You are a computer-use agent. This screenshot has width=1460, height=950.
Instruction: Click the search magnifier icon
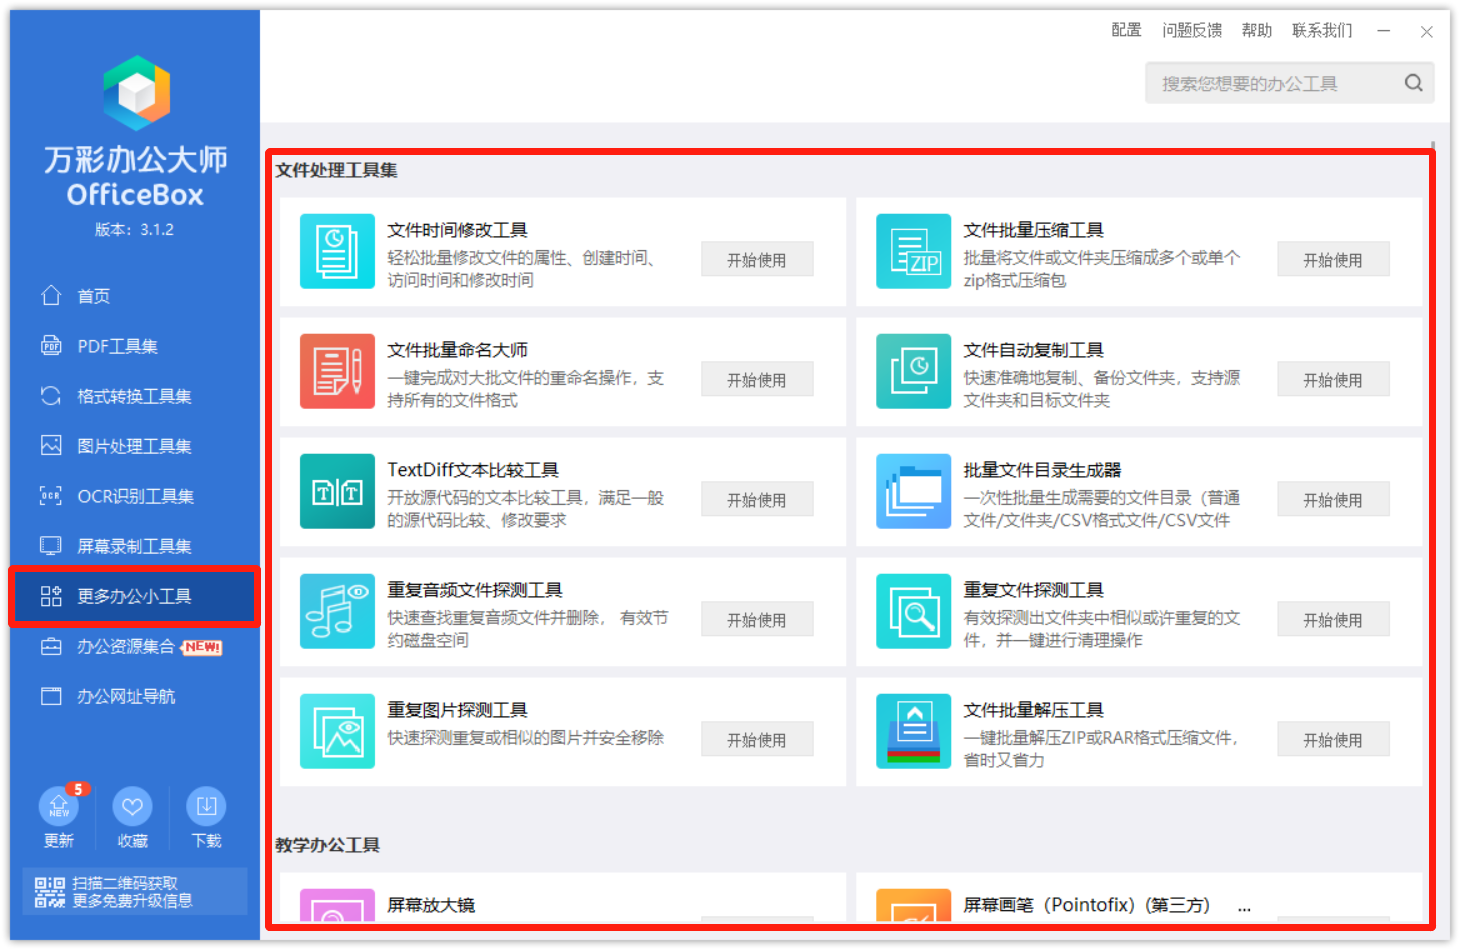pyautogui.click(x=1413, y=83)
